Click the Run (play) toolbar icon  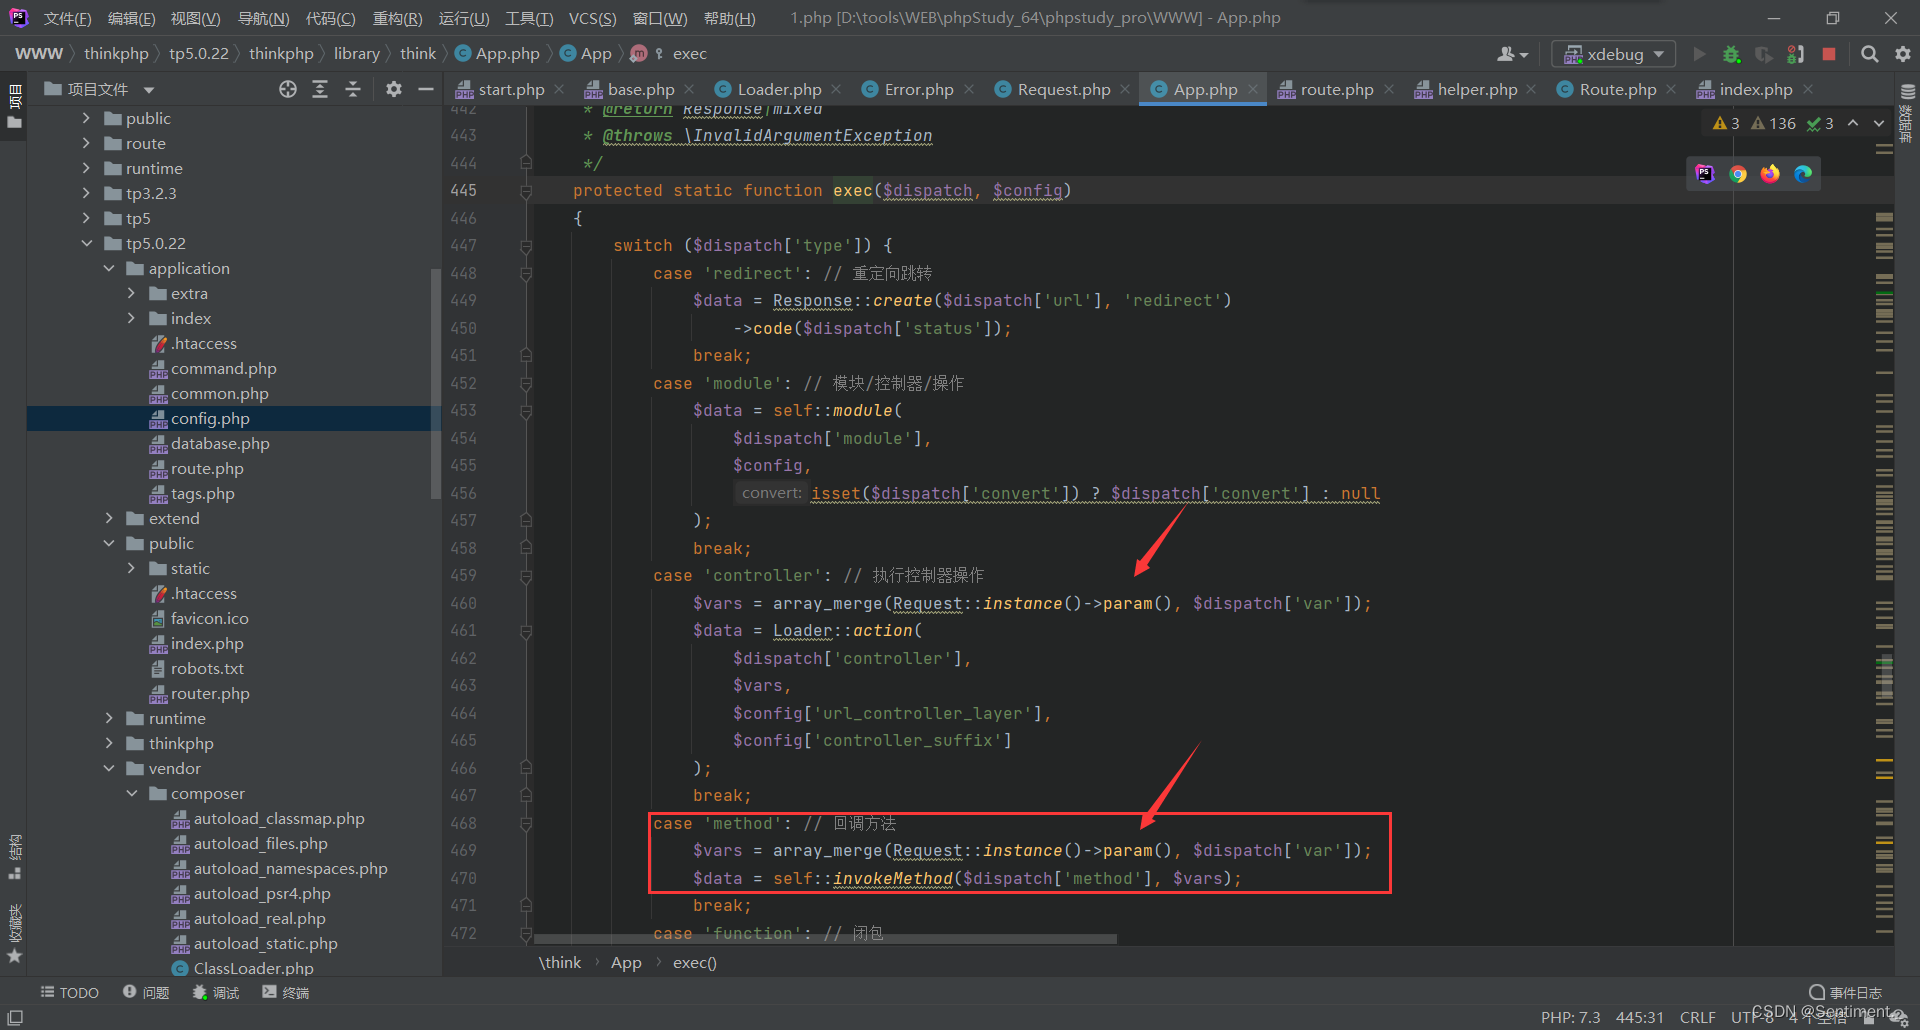click(x=1699, y=54)
